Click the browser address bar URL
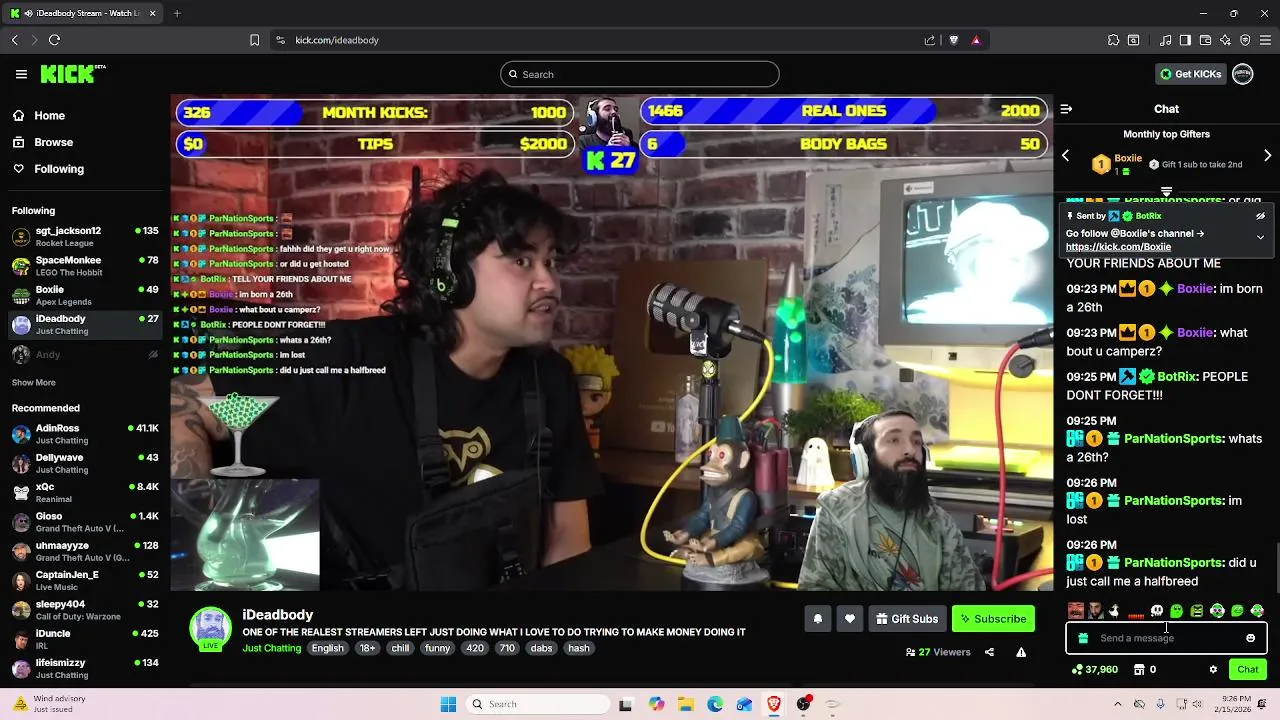Screen dimensions: 1280x720 pyautogui.click(x=337, y=40)
